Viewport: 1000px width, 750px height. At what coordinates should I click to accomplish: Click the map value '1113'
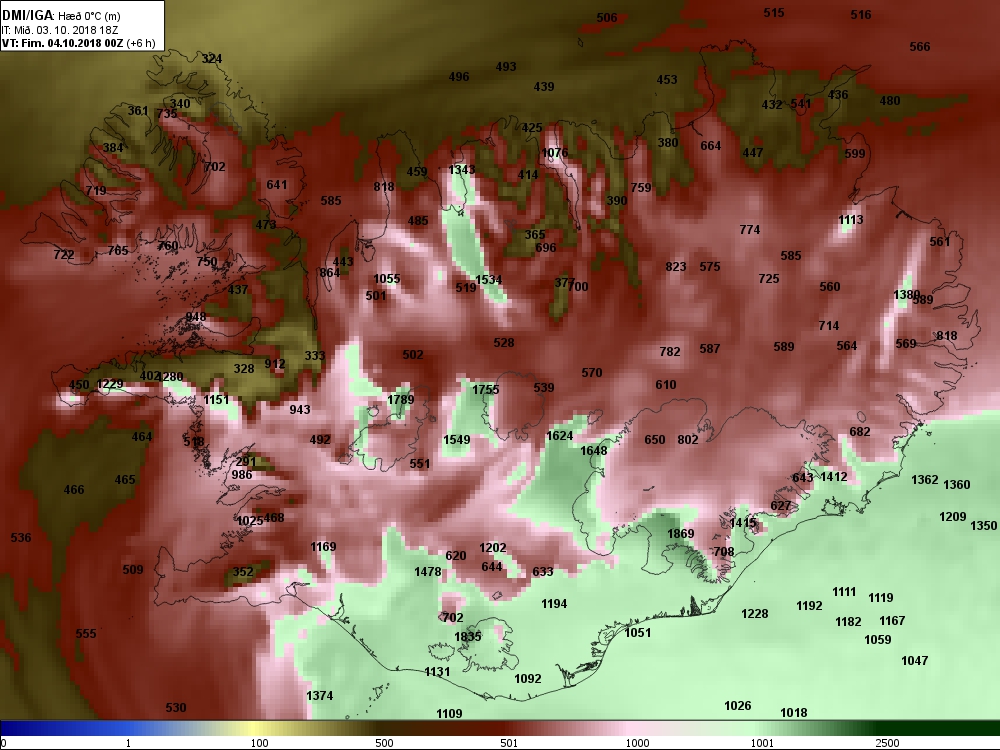(x=850, y=220)
